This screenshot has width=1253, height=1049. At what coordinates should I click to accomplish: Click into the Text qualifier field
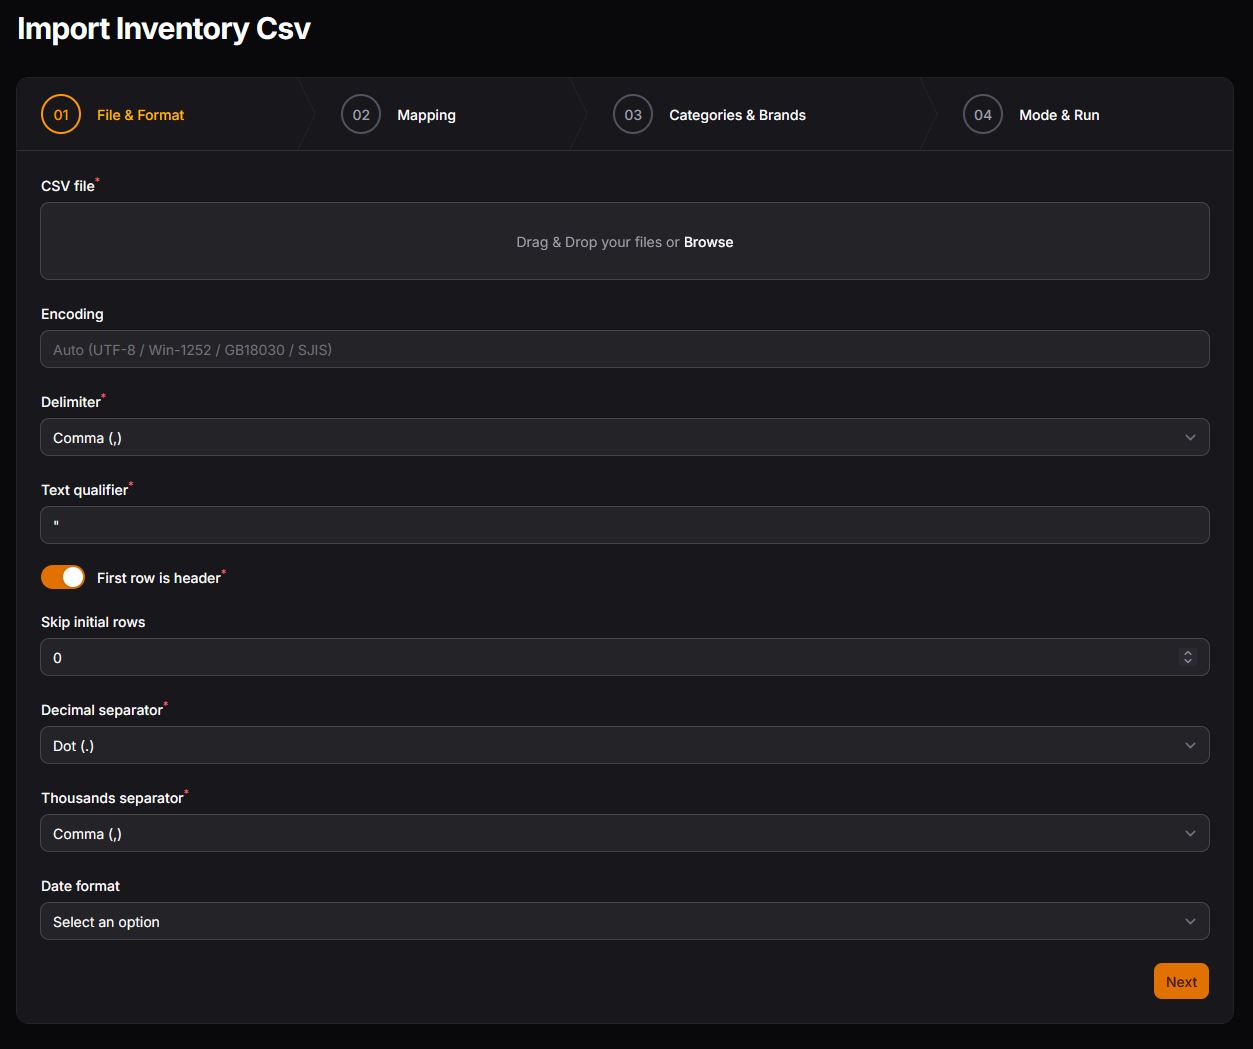pyautogui.click(x=624, y=526)
